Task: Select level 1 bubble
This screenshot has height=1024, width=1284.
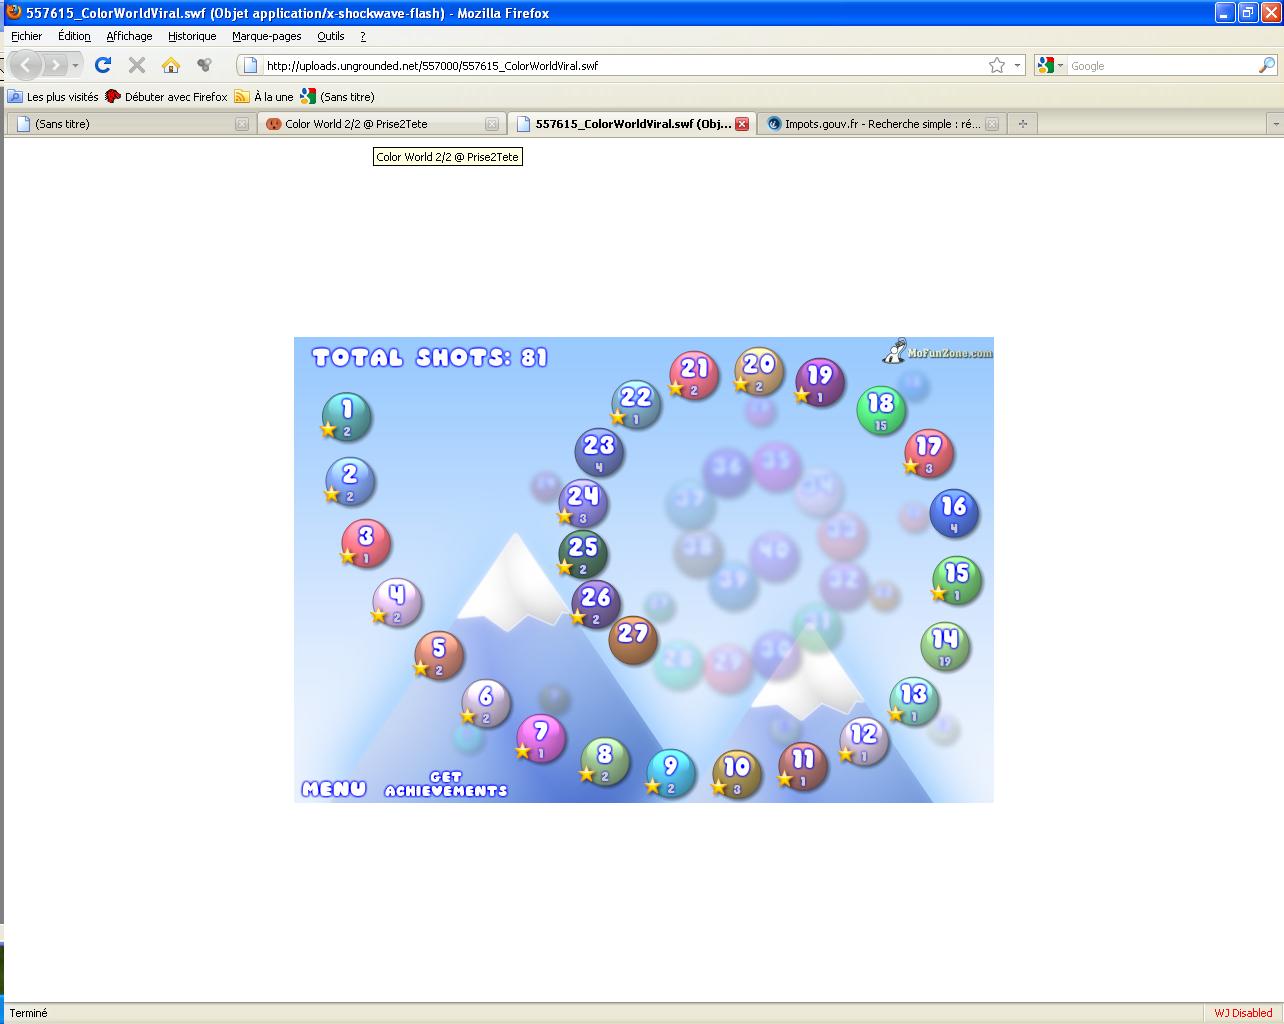Action: click(346, 416)
